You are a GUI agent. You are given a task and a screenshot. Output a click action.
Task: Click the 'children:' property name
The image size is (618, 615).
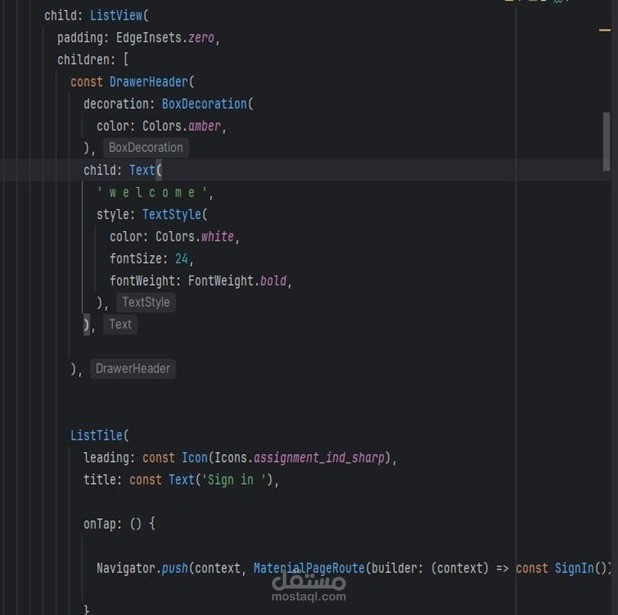pos(86,60)
